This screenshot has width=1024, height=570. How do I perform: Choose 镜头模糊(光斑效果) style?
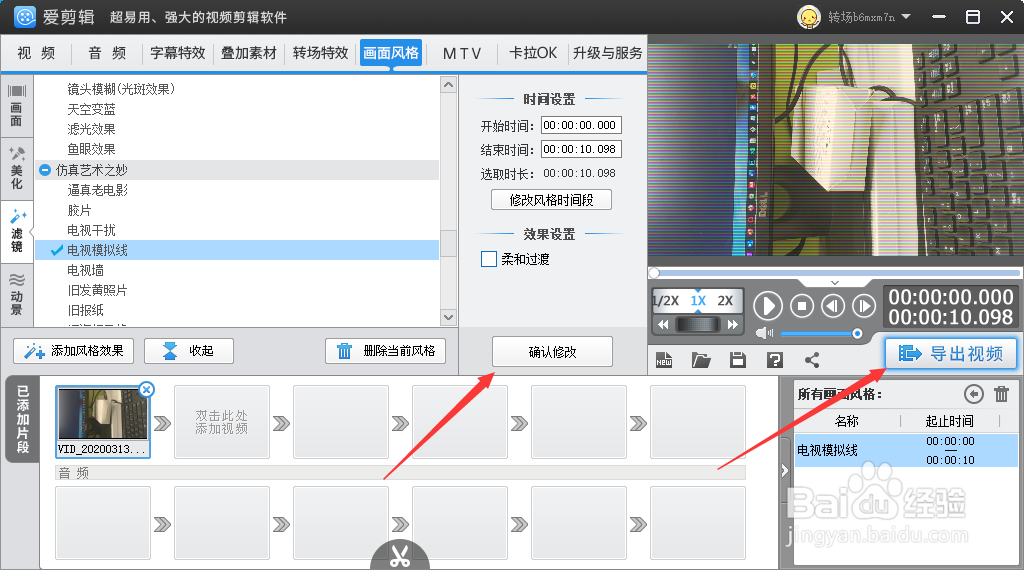[x=121, y=89]
